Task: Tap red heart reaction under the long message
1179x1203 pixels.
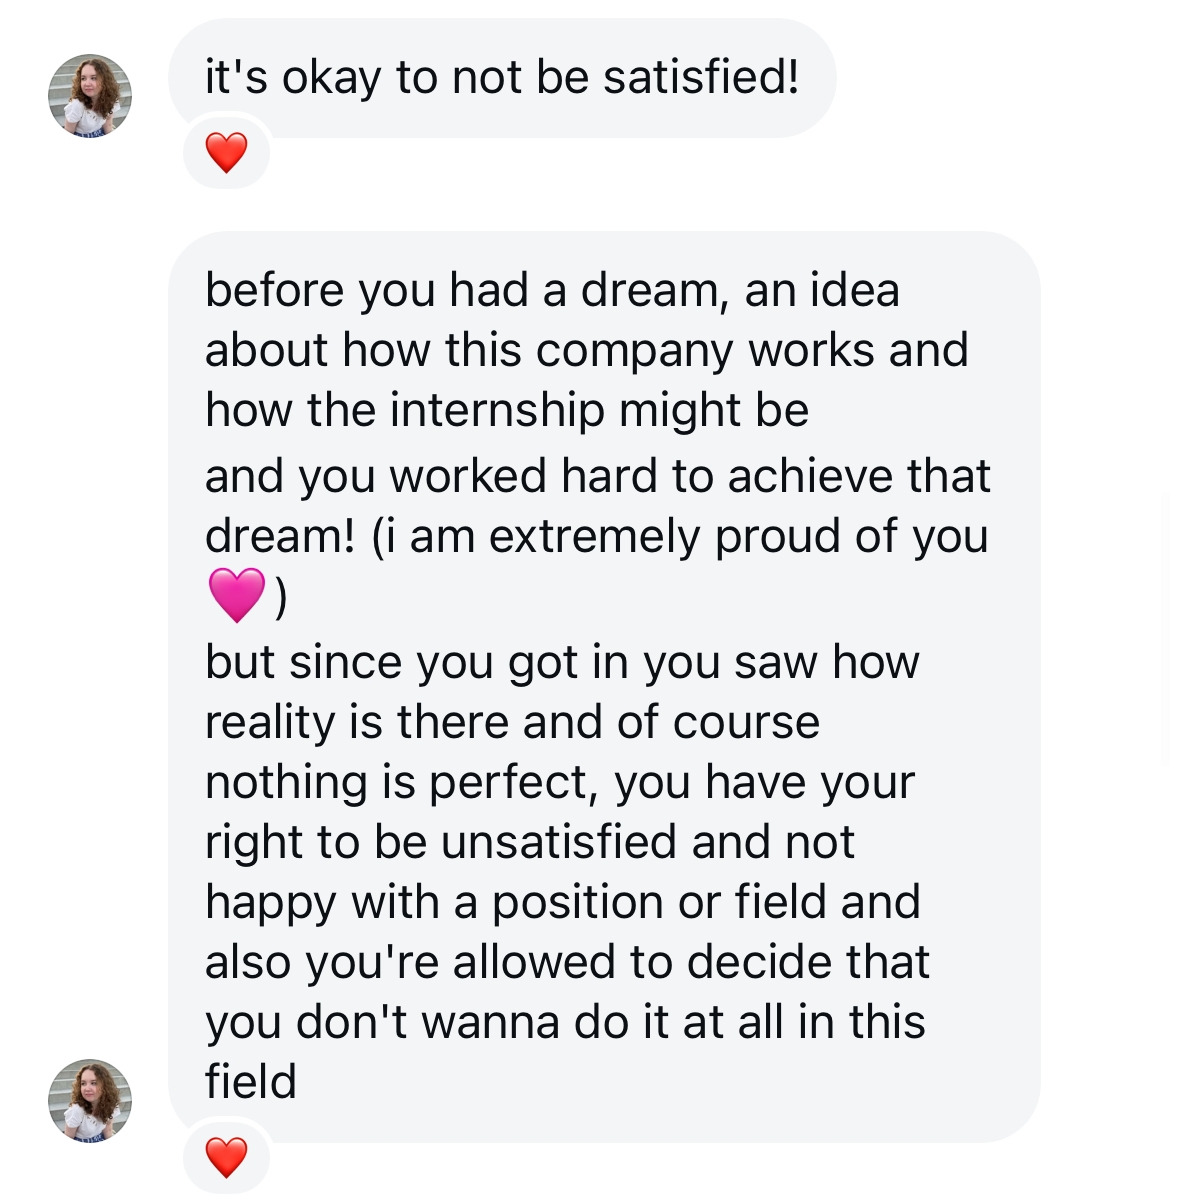Action: pyautogui.click(x=226, y=1158)
